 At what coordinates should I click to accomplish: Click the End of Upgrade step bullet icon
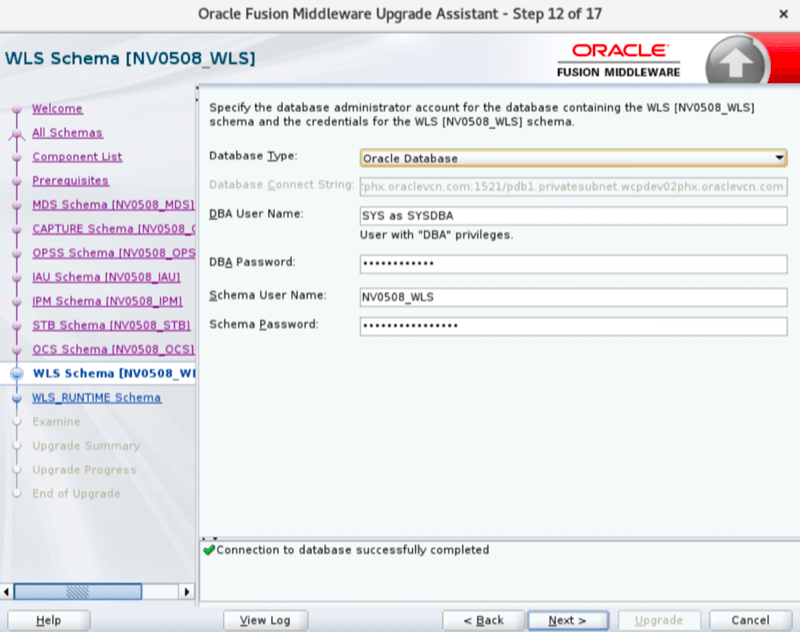(x=17, y=494)
